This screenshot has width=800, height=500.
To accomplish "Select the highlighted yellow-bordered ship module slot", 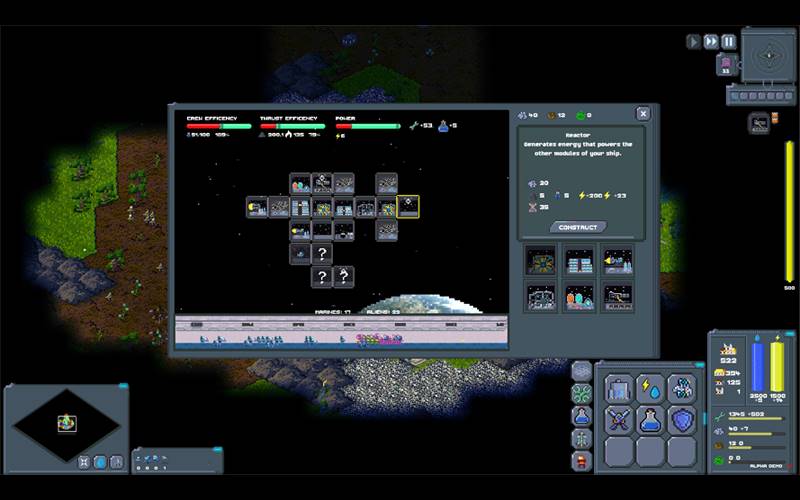I will (408, 207).
